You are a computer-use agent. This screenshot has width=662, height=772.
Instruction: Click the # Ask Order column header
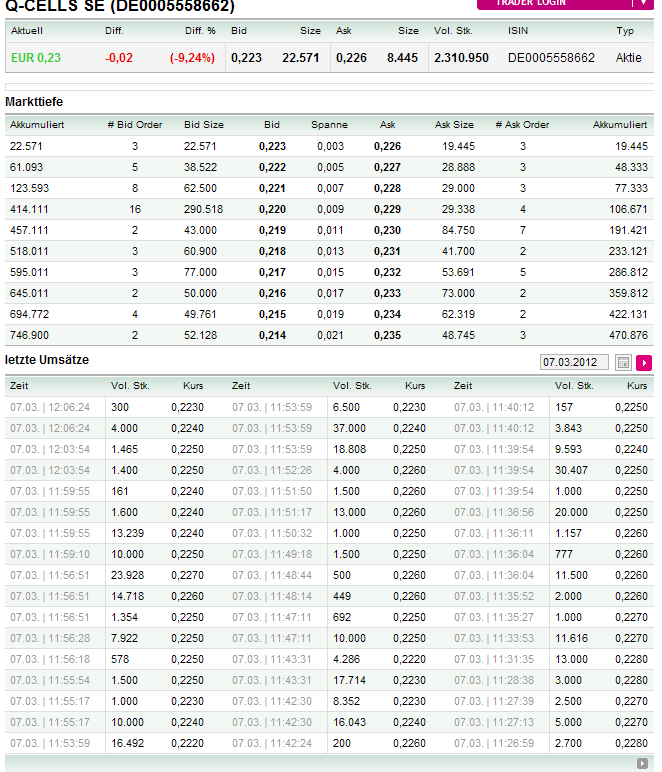click(x=522, y=125)
